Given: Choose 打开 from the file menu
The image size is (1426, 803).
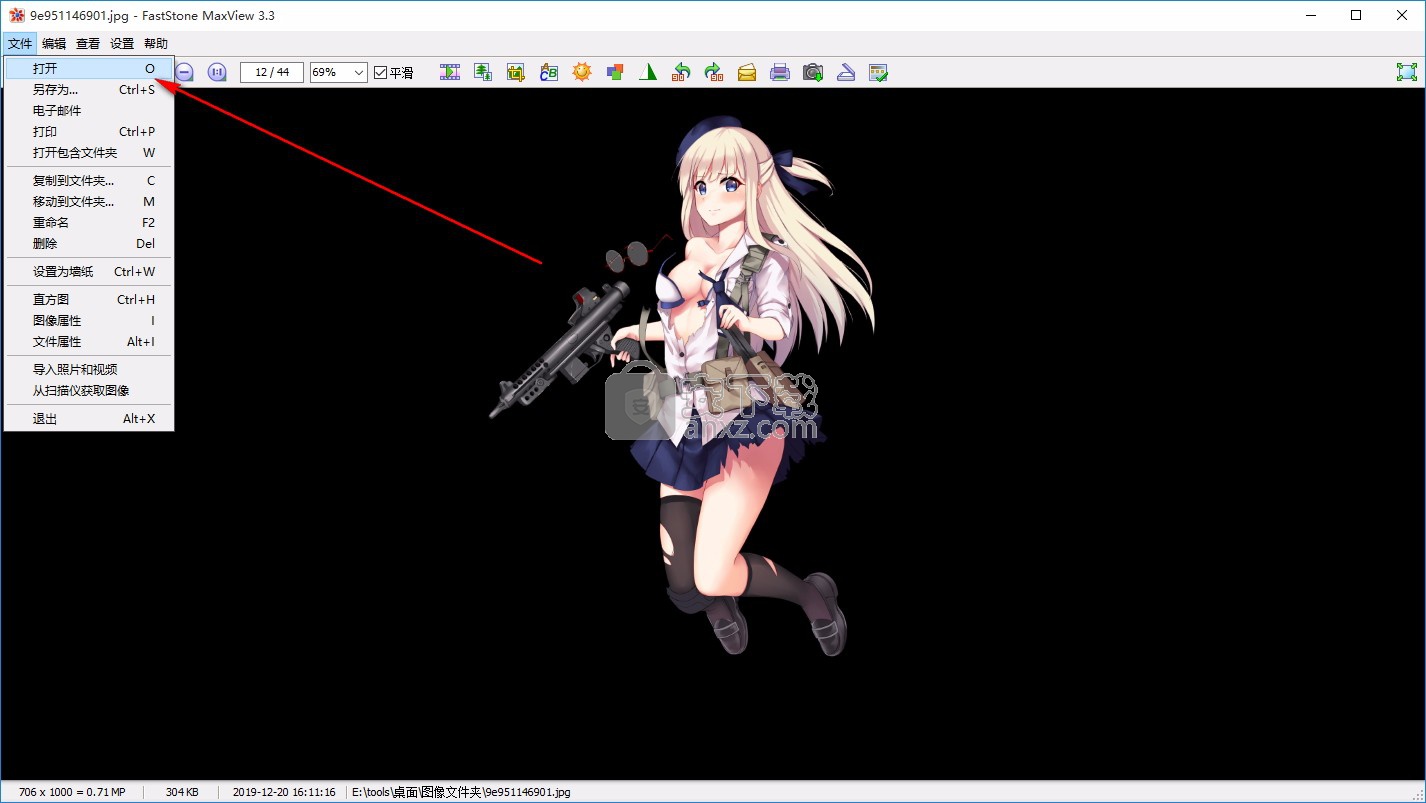Looking at the screenshot, I should [x=89, y=69].
